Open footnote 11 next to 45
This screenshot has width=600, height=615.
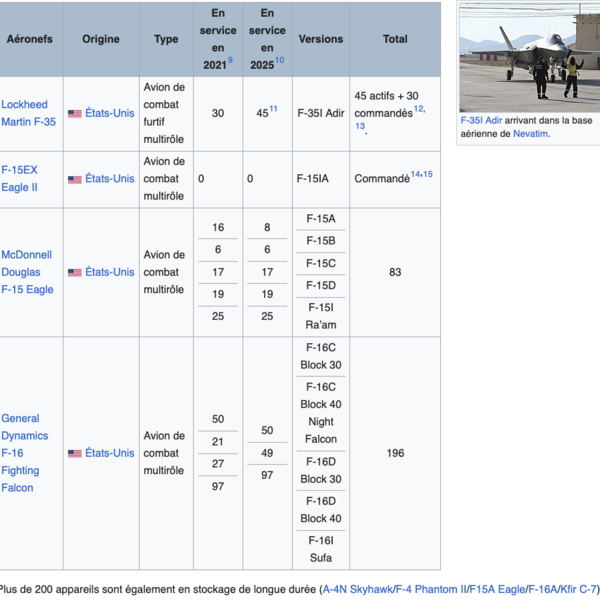coord(273,109)
